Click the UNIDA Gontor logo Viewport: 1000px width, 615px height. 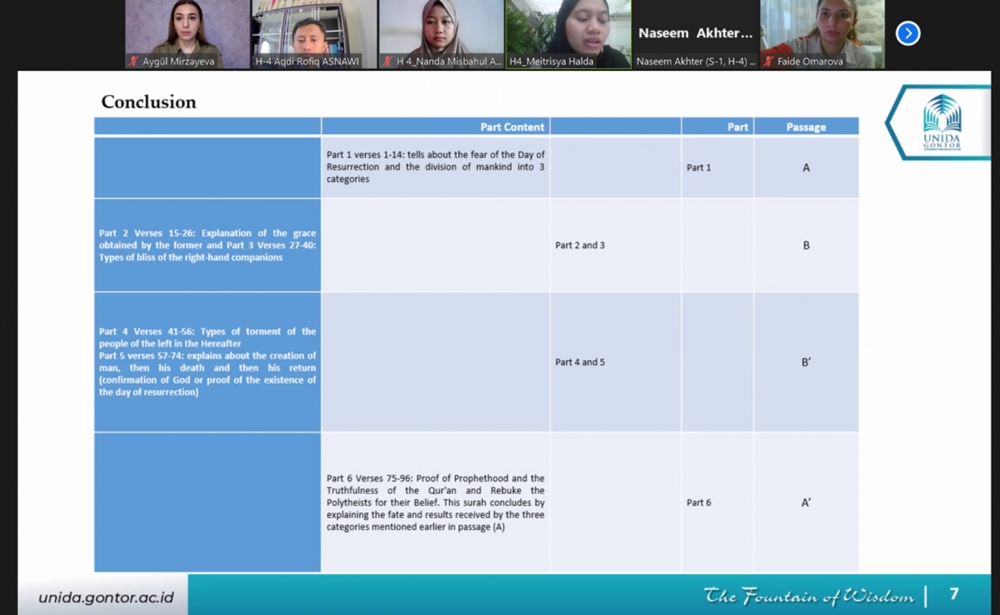tap(941, 122)
